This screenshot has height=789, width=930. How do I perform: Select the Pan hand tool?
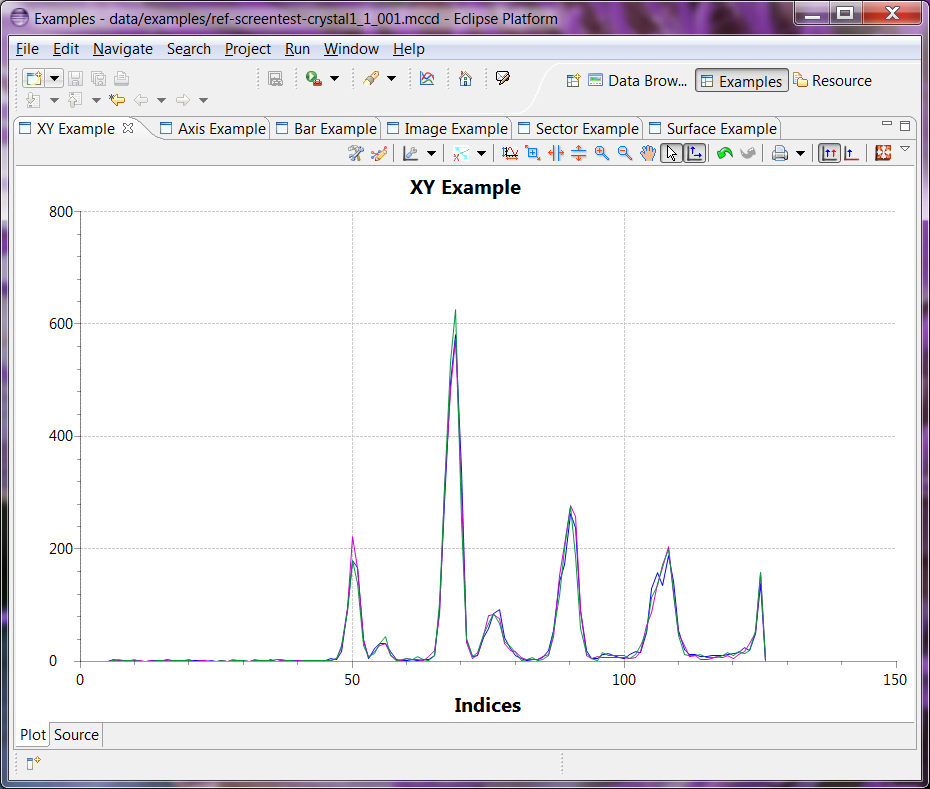[648, 153]
